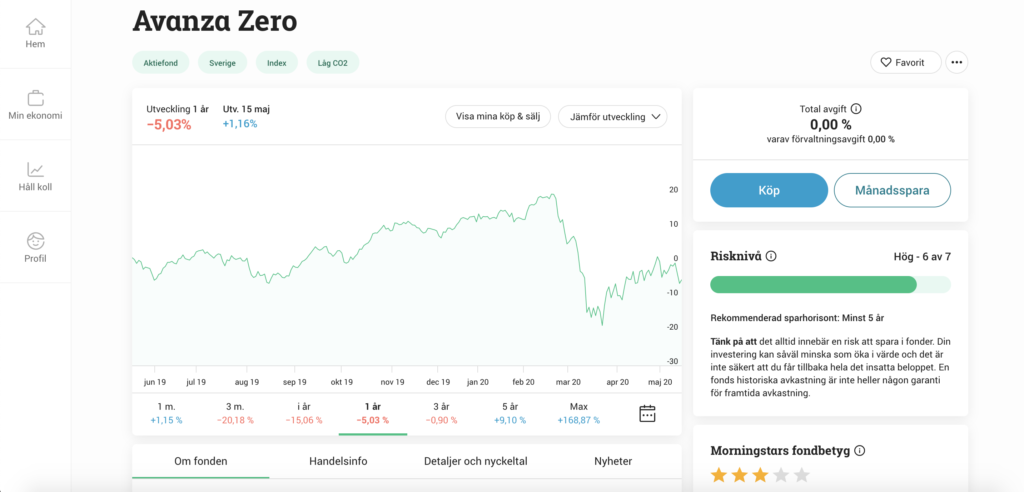Click the blue Köp button

click(x=769, y=190)
